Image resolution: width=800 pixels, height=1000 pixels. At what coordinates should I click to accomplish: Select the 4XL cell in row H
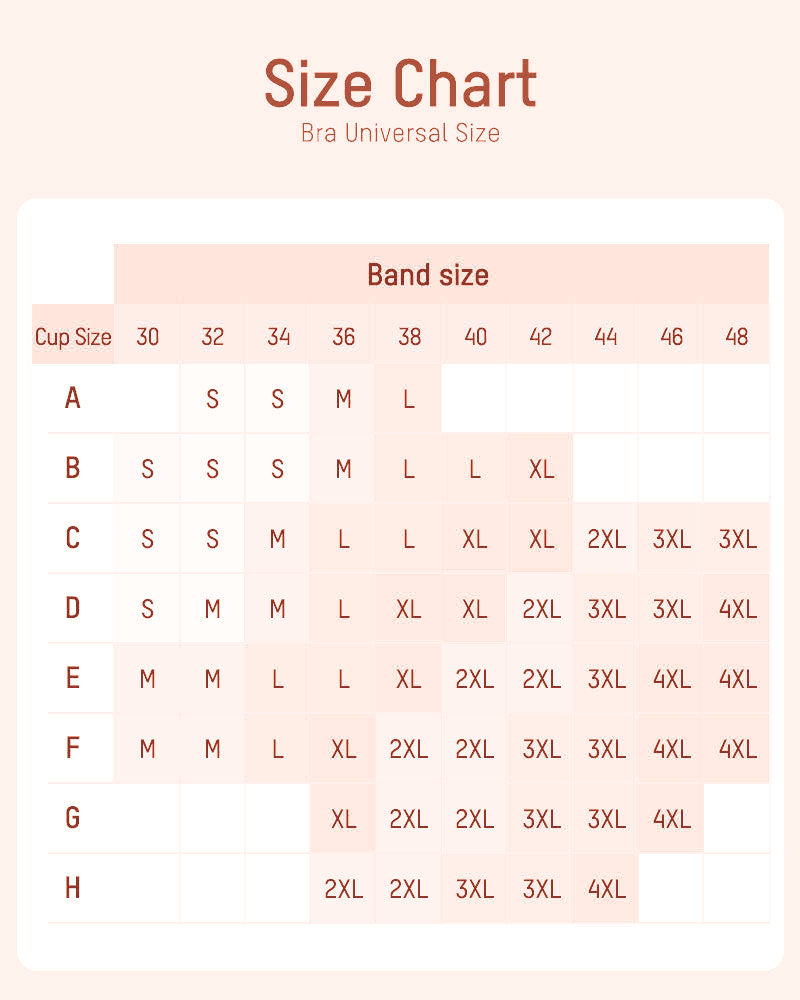tap(606, 888)
